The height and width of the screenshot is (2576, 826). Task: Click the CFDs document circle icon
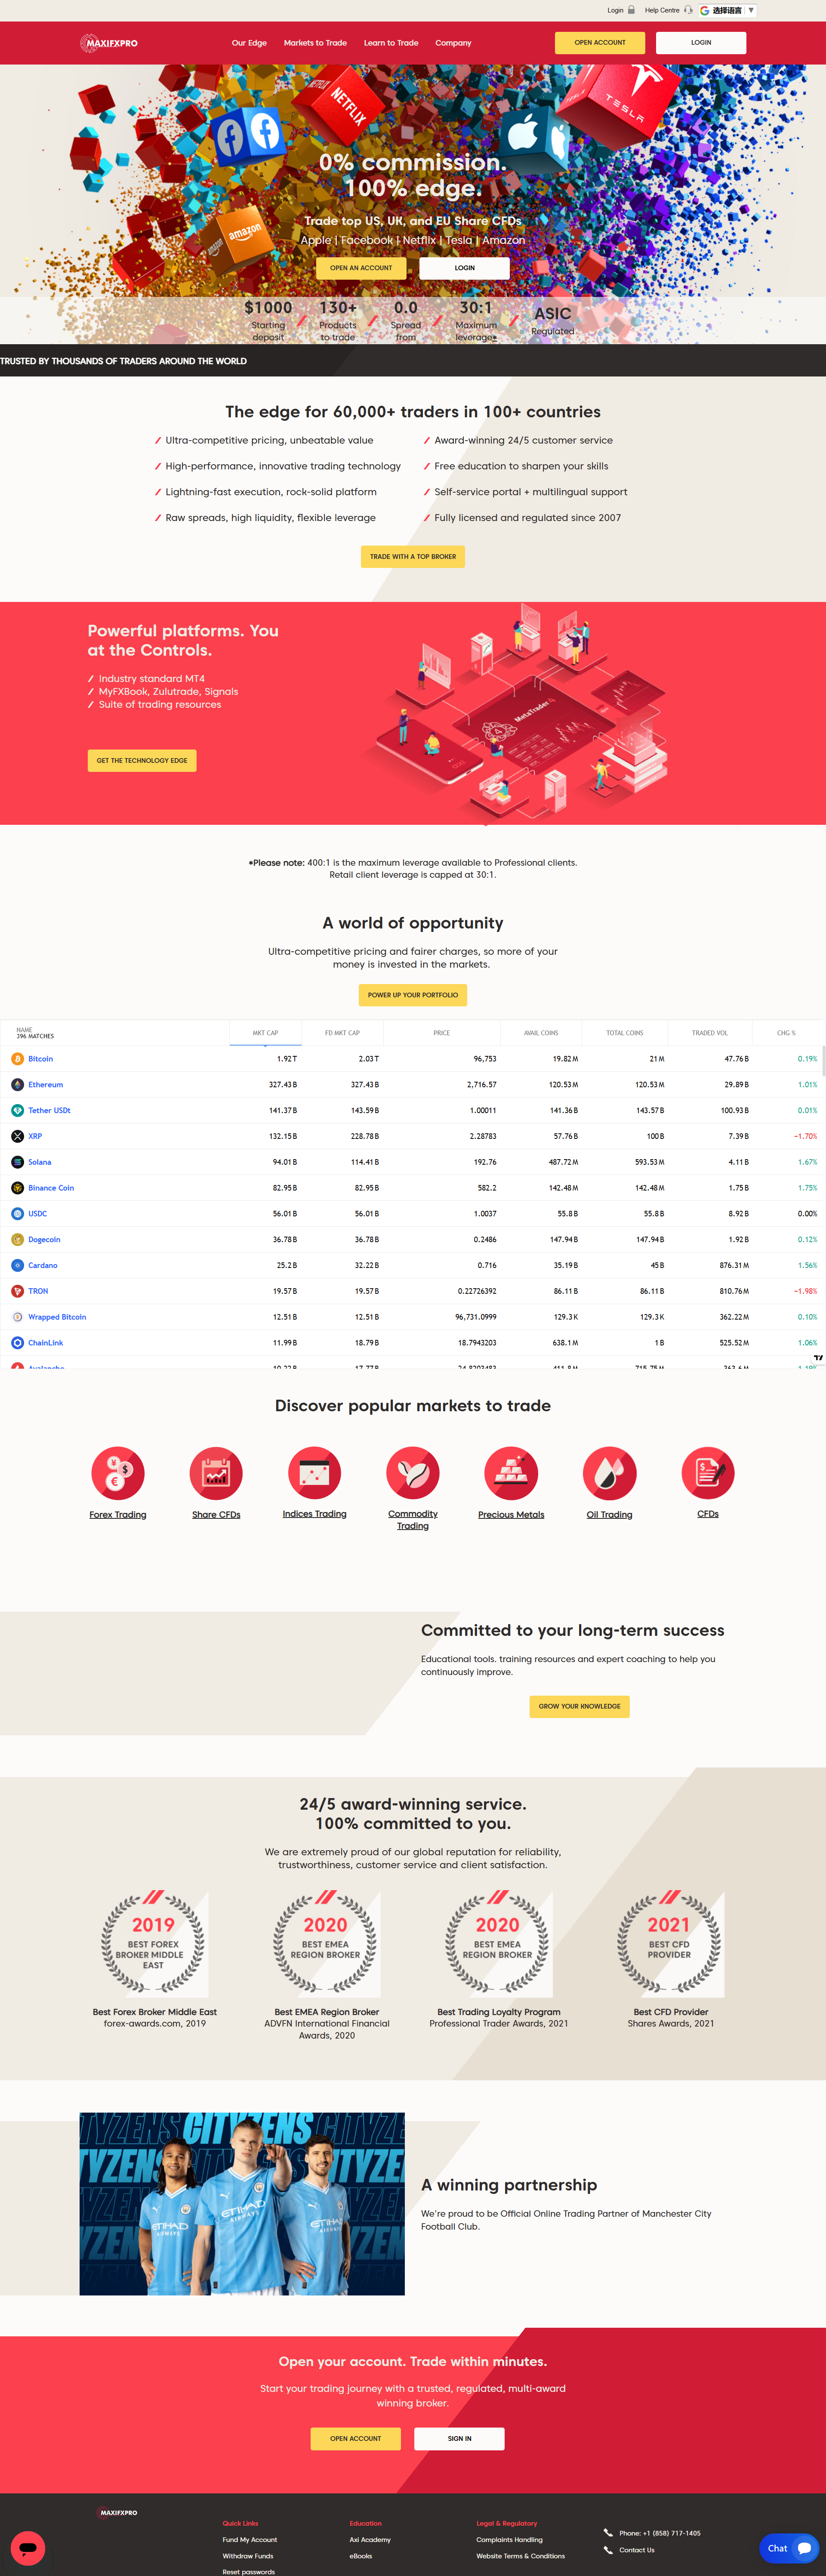tap(708, 1473)
